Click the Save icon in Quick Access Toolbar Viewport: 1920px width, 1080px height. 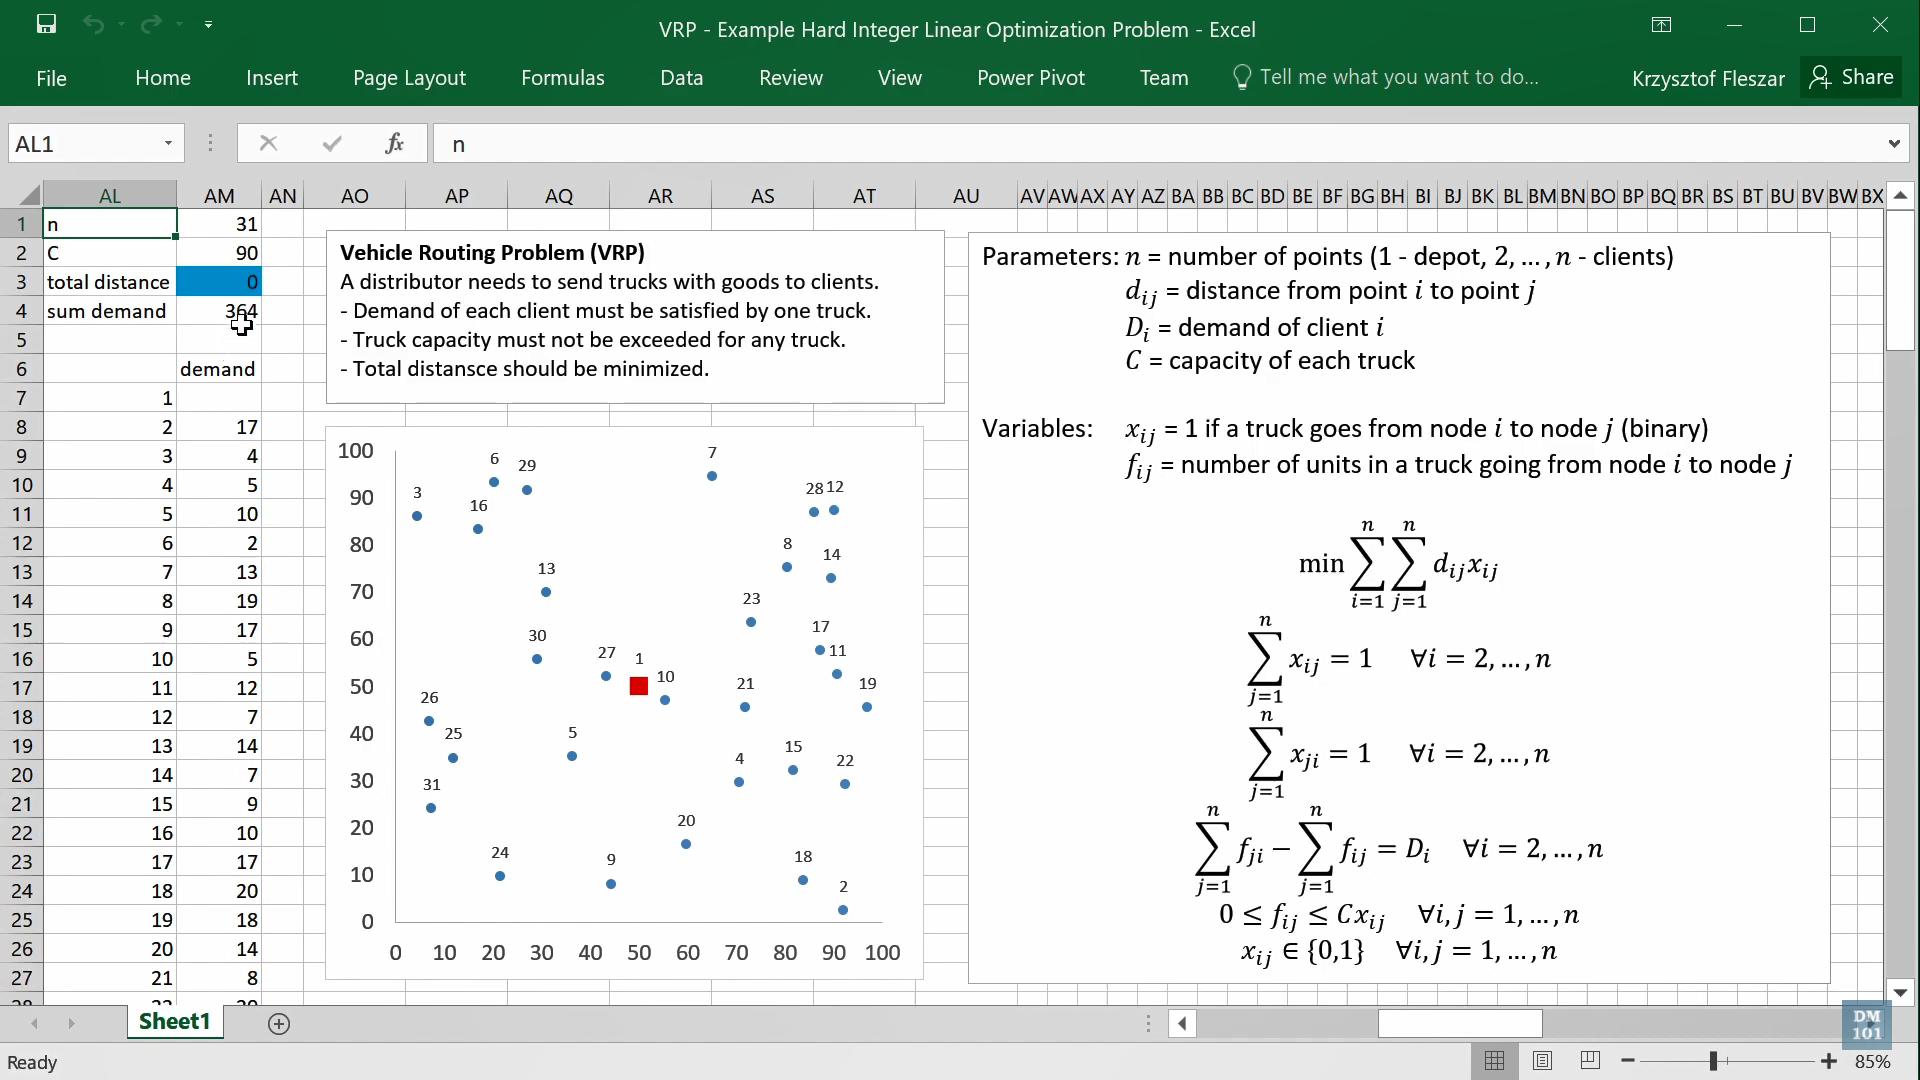coord(46,24)
